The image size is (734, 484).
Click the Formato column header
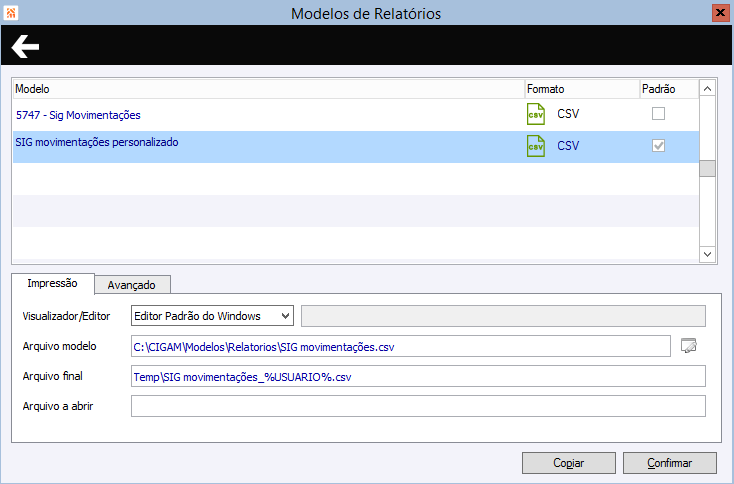582,89
